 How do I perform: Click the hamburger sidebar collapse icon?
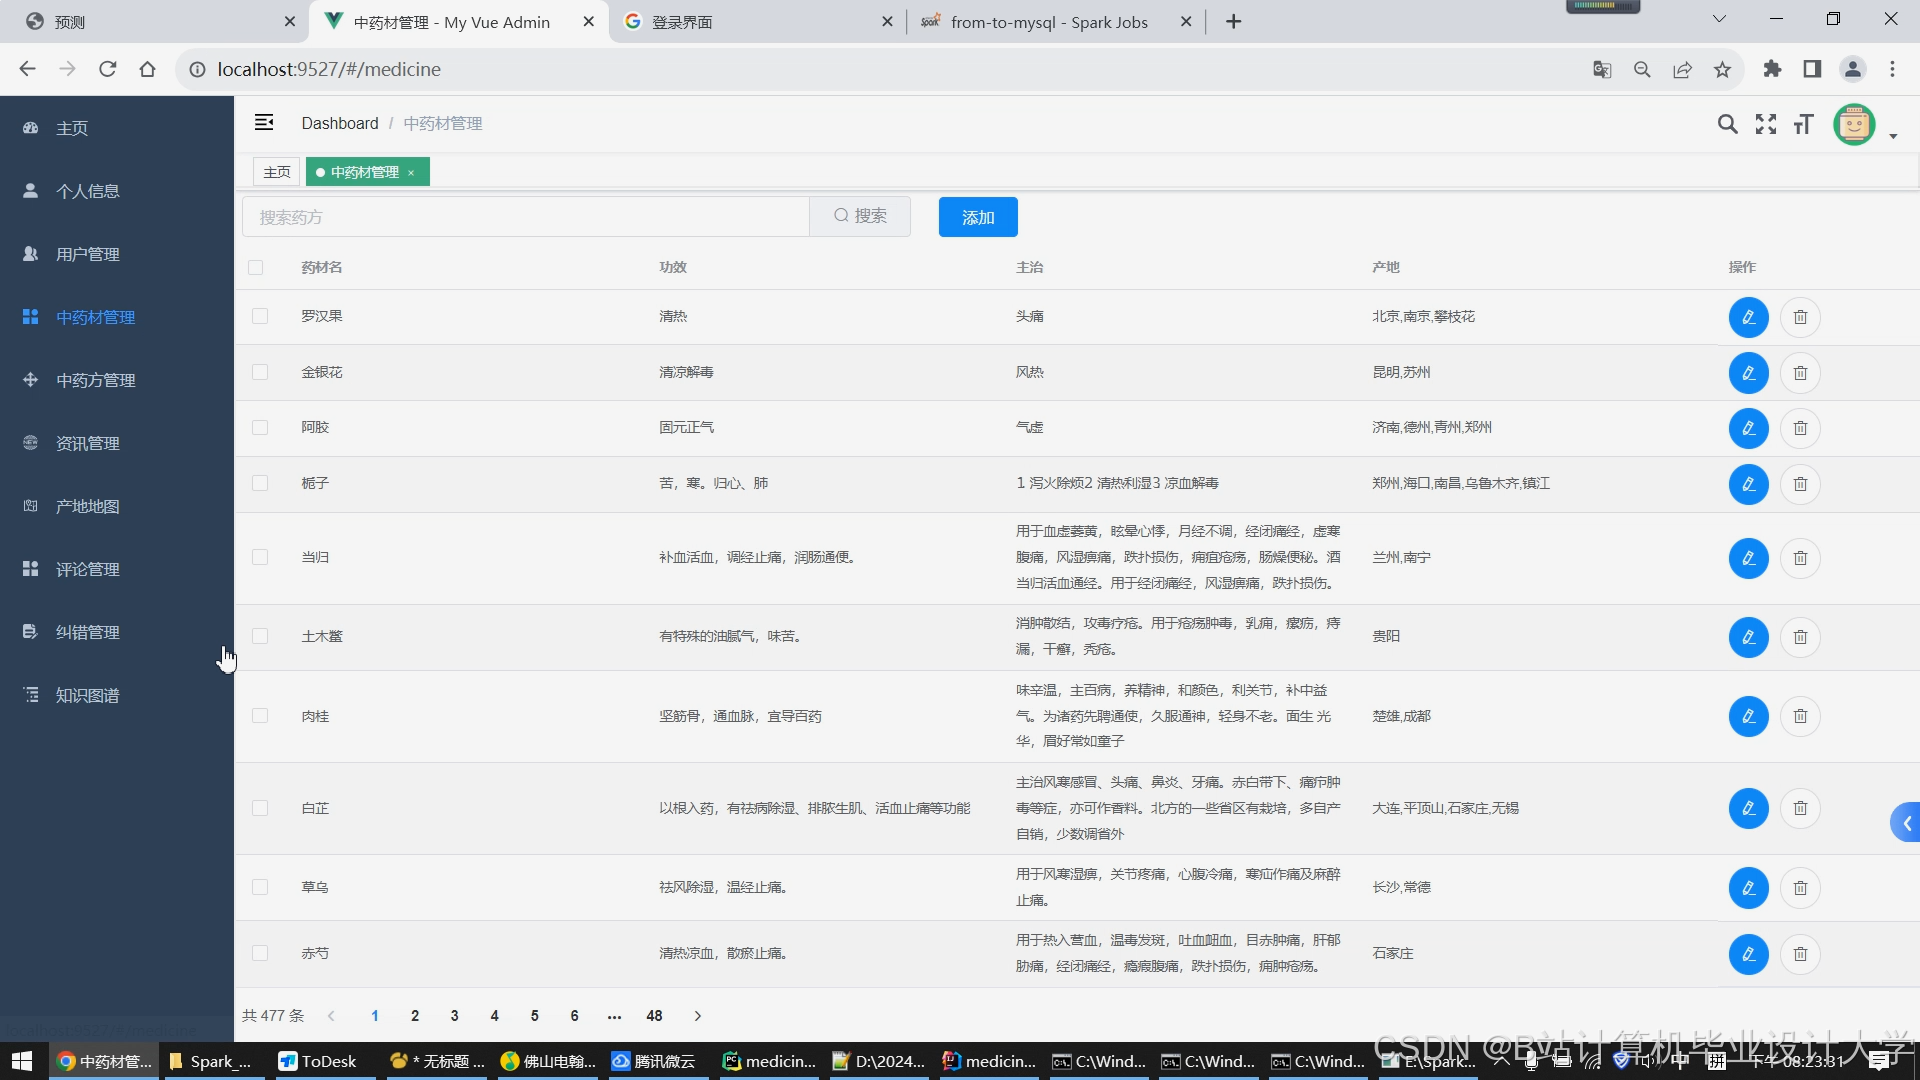[x=264, y=122]
